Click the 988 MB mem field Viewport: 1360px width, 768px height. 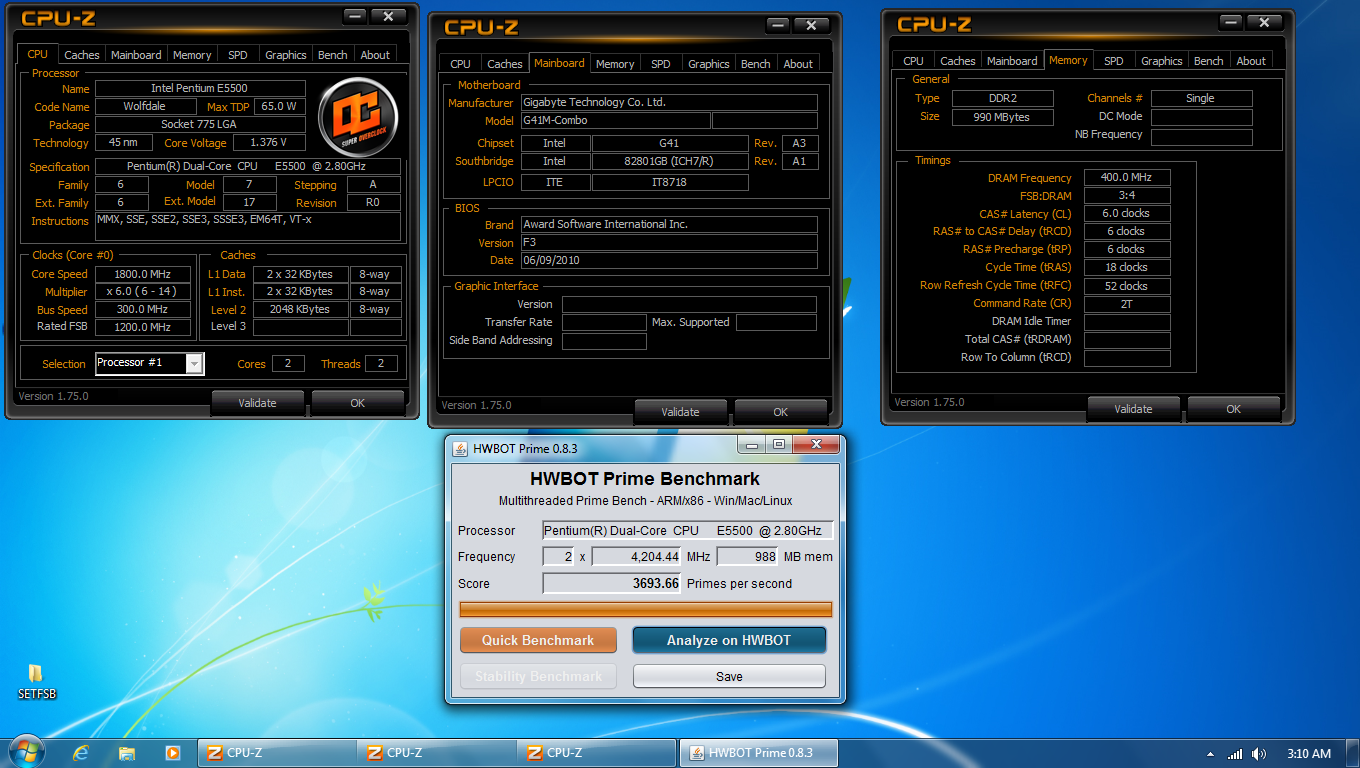pos(747,556)
